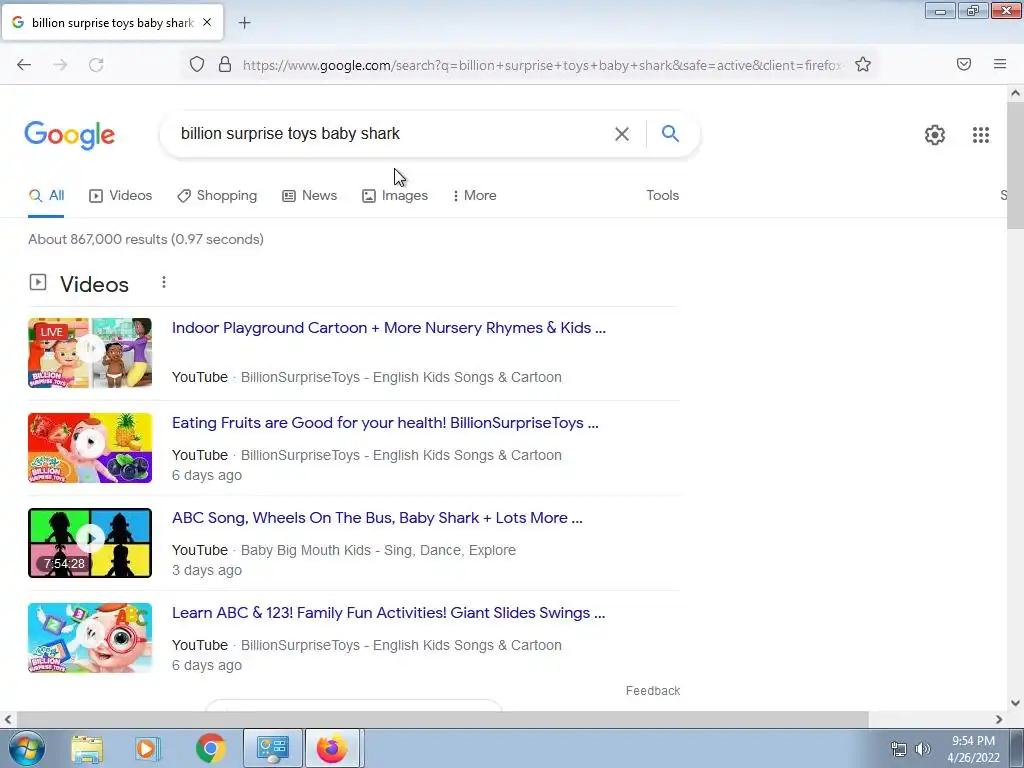Open the network tray icon

899,749
